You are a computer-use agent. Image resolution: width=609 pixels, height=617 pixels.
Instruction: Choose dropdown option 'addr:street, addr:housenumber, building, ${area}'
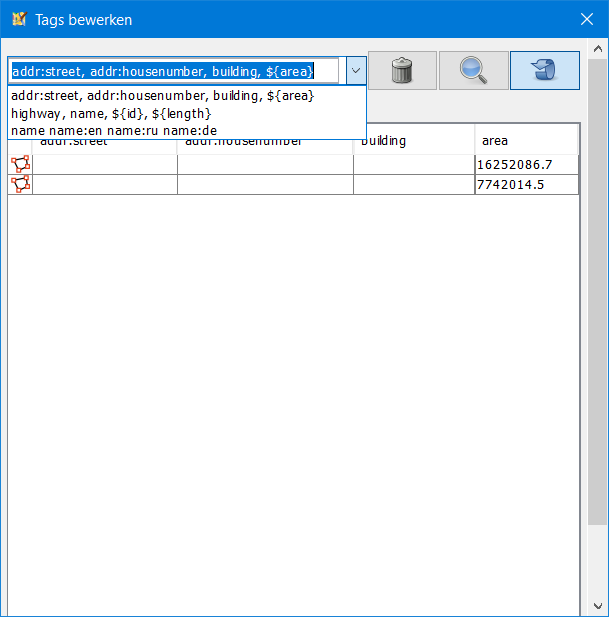coord(186,96)
